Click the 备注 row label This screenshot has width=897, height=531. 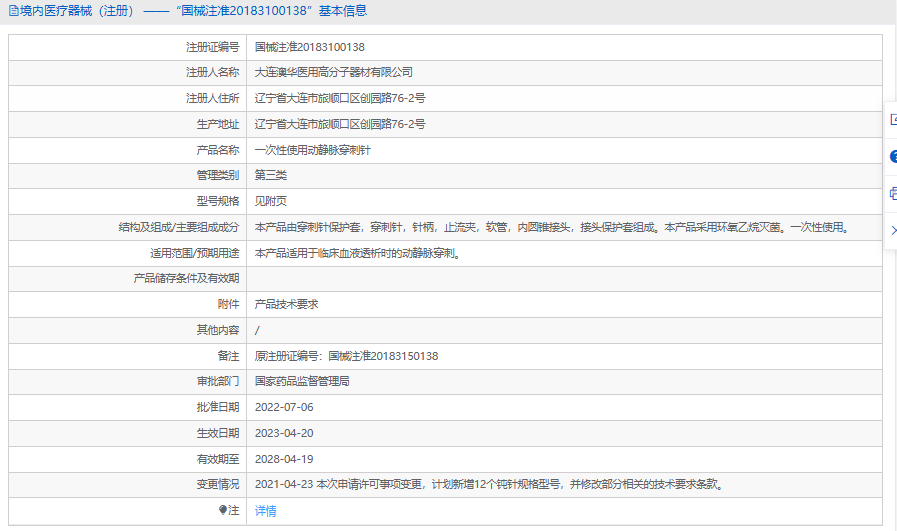click(228, 356)
